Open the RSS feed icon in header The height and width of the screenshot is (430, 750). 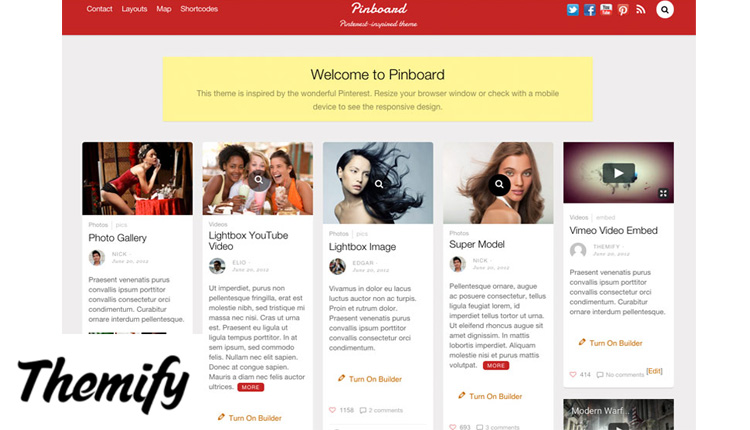[x=640, y=10]
